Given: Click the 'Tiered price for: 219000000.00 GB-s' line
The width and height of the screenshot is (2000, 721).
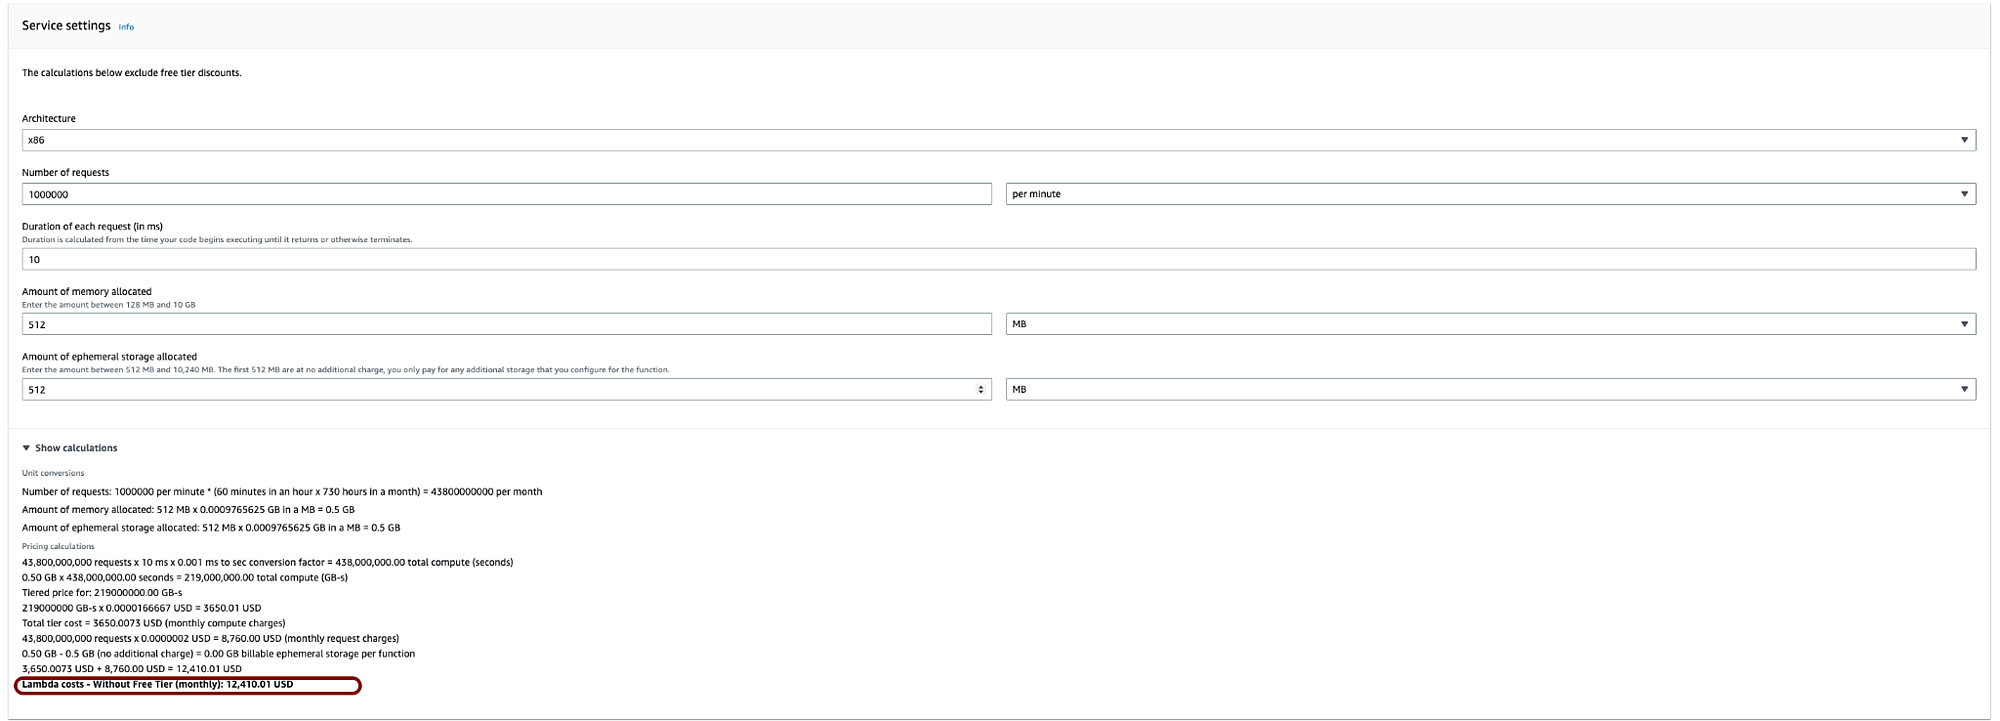Looking at the screenshot, I should tap(102, 593).
